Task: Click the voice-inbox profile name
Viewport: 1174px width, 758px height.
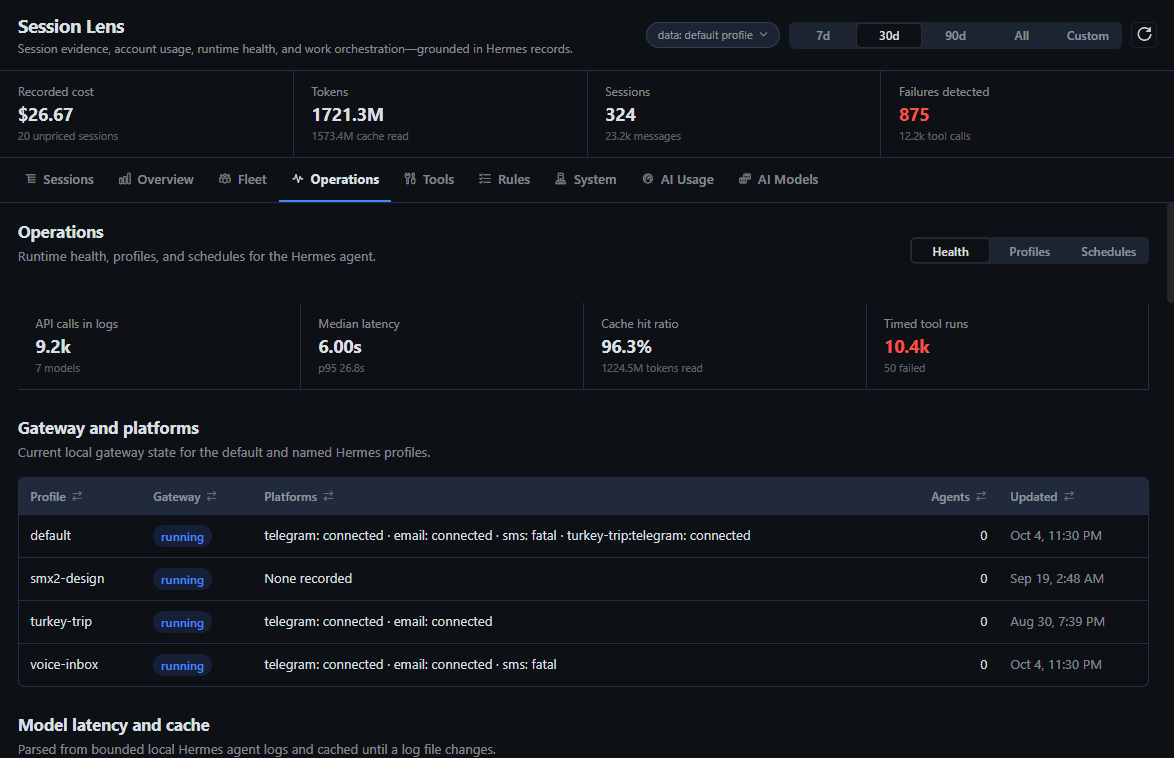Action: (64, 664)
